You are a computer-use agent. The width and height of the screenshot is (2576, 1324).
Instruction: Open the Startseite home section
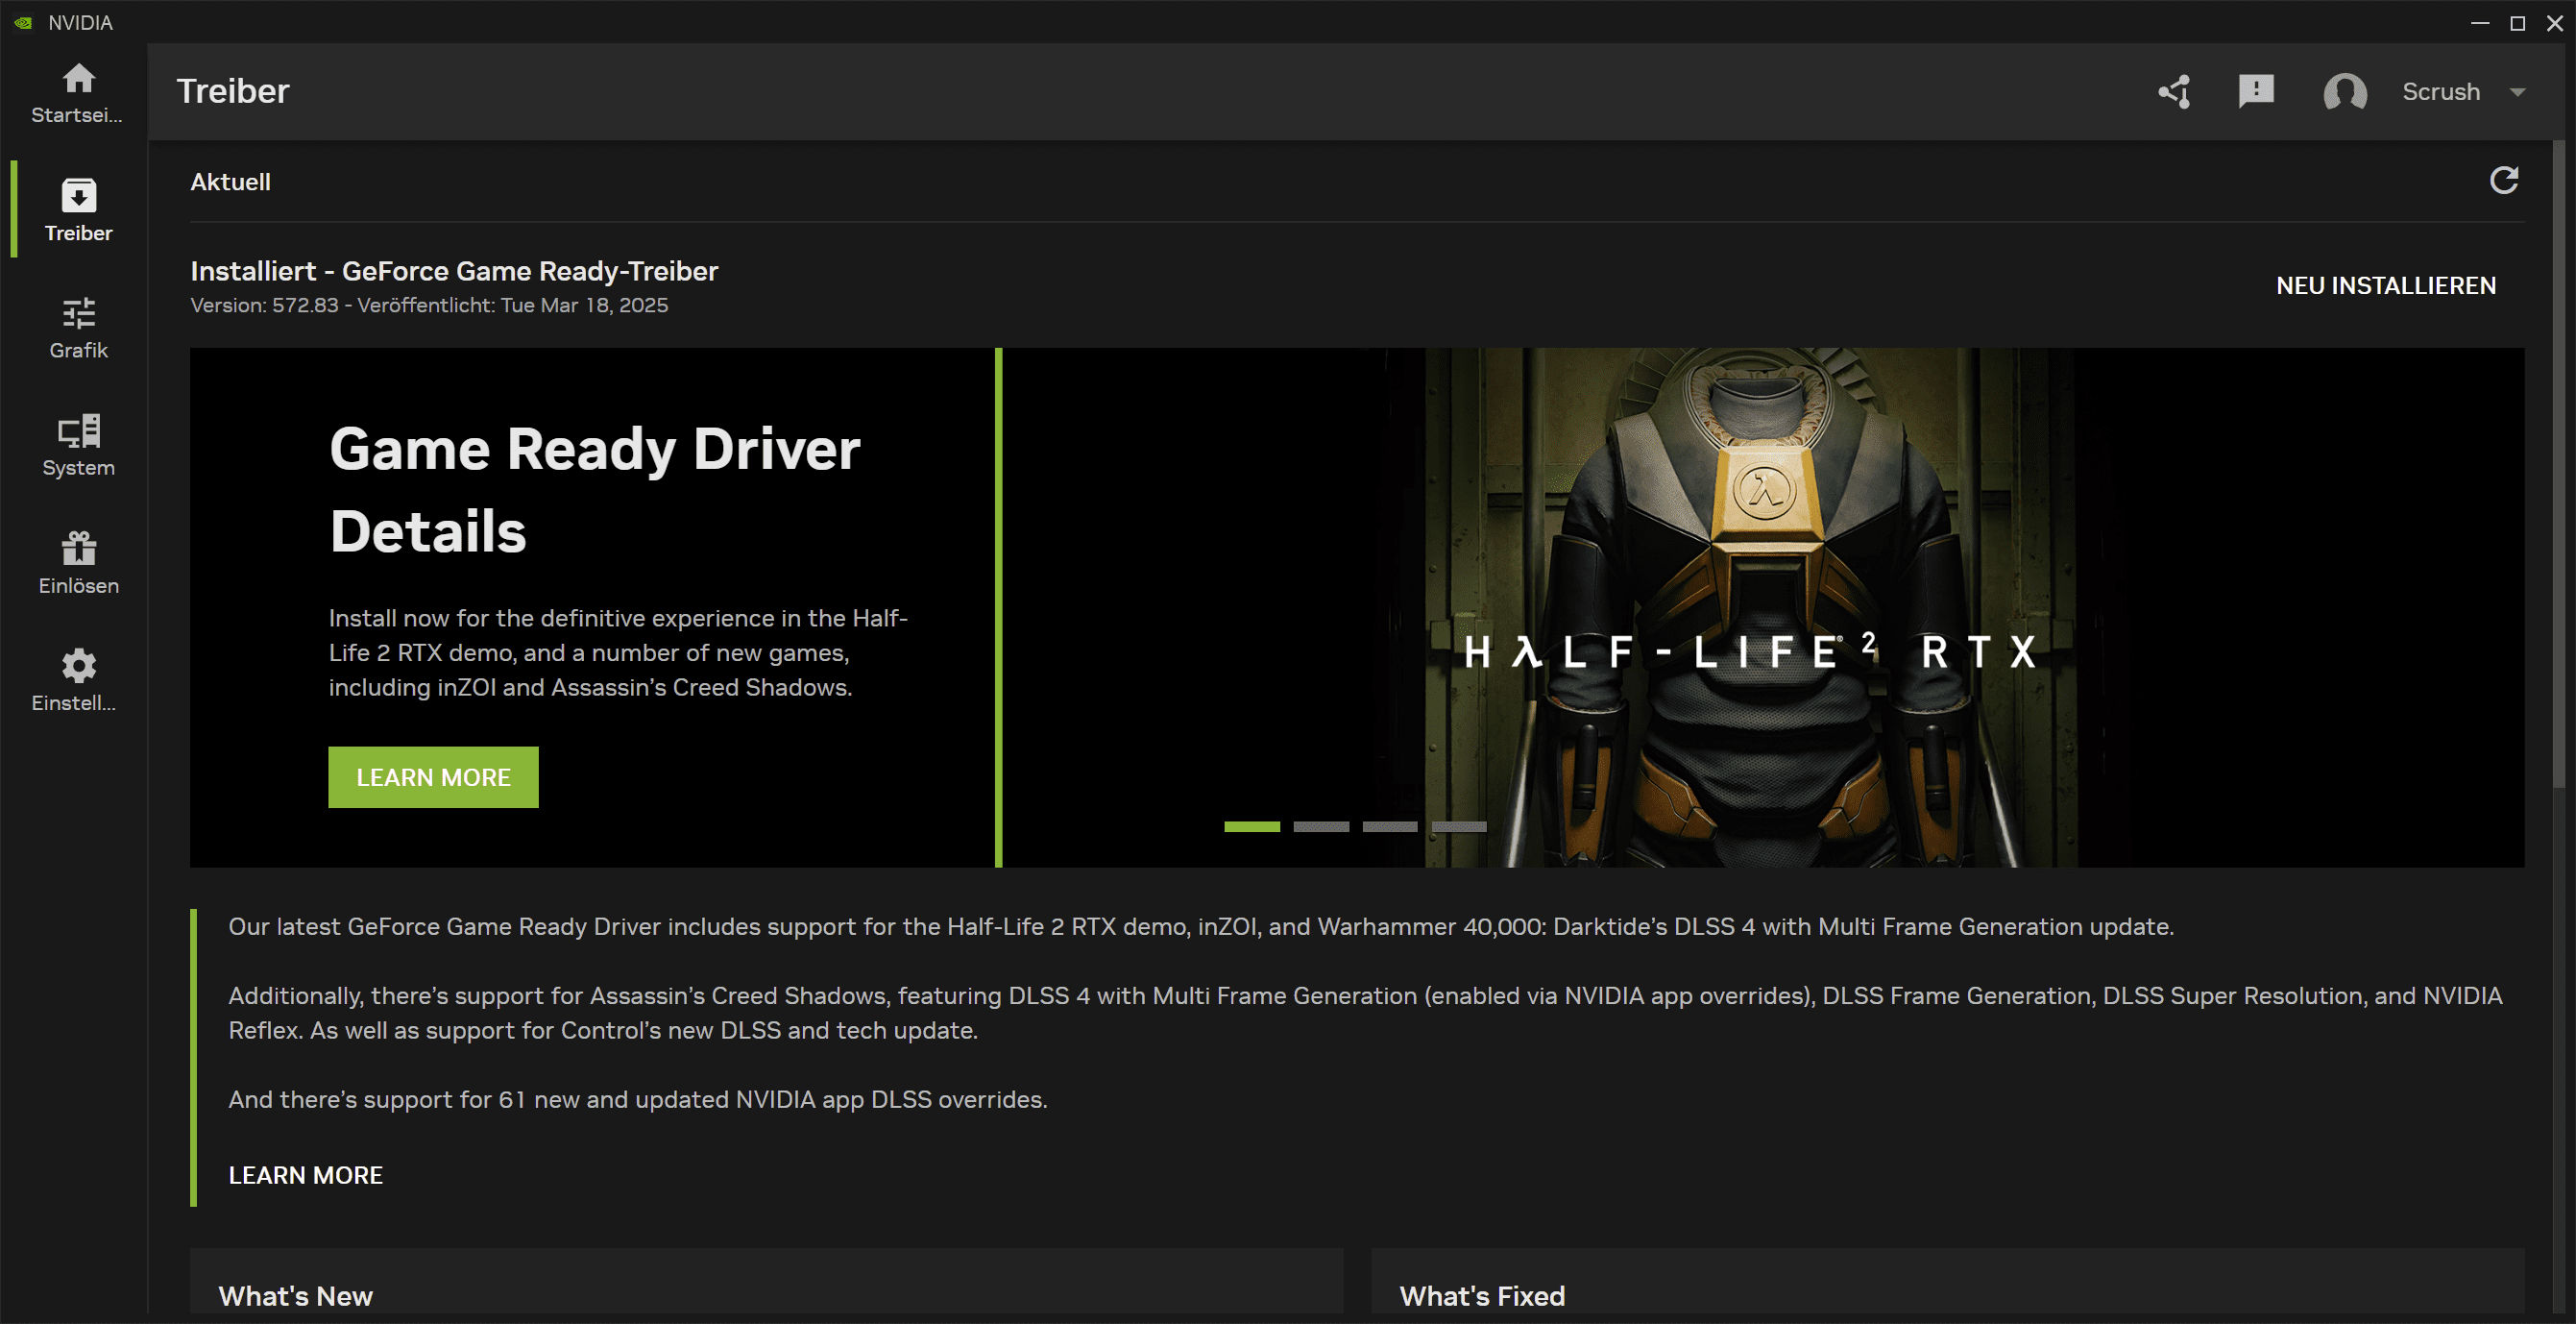[78, 93]
